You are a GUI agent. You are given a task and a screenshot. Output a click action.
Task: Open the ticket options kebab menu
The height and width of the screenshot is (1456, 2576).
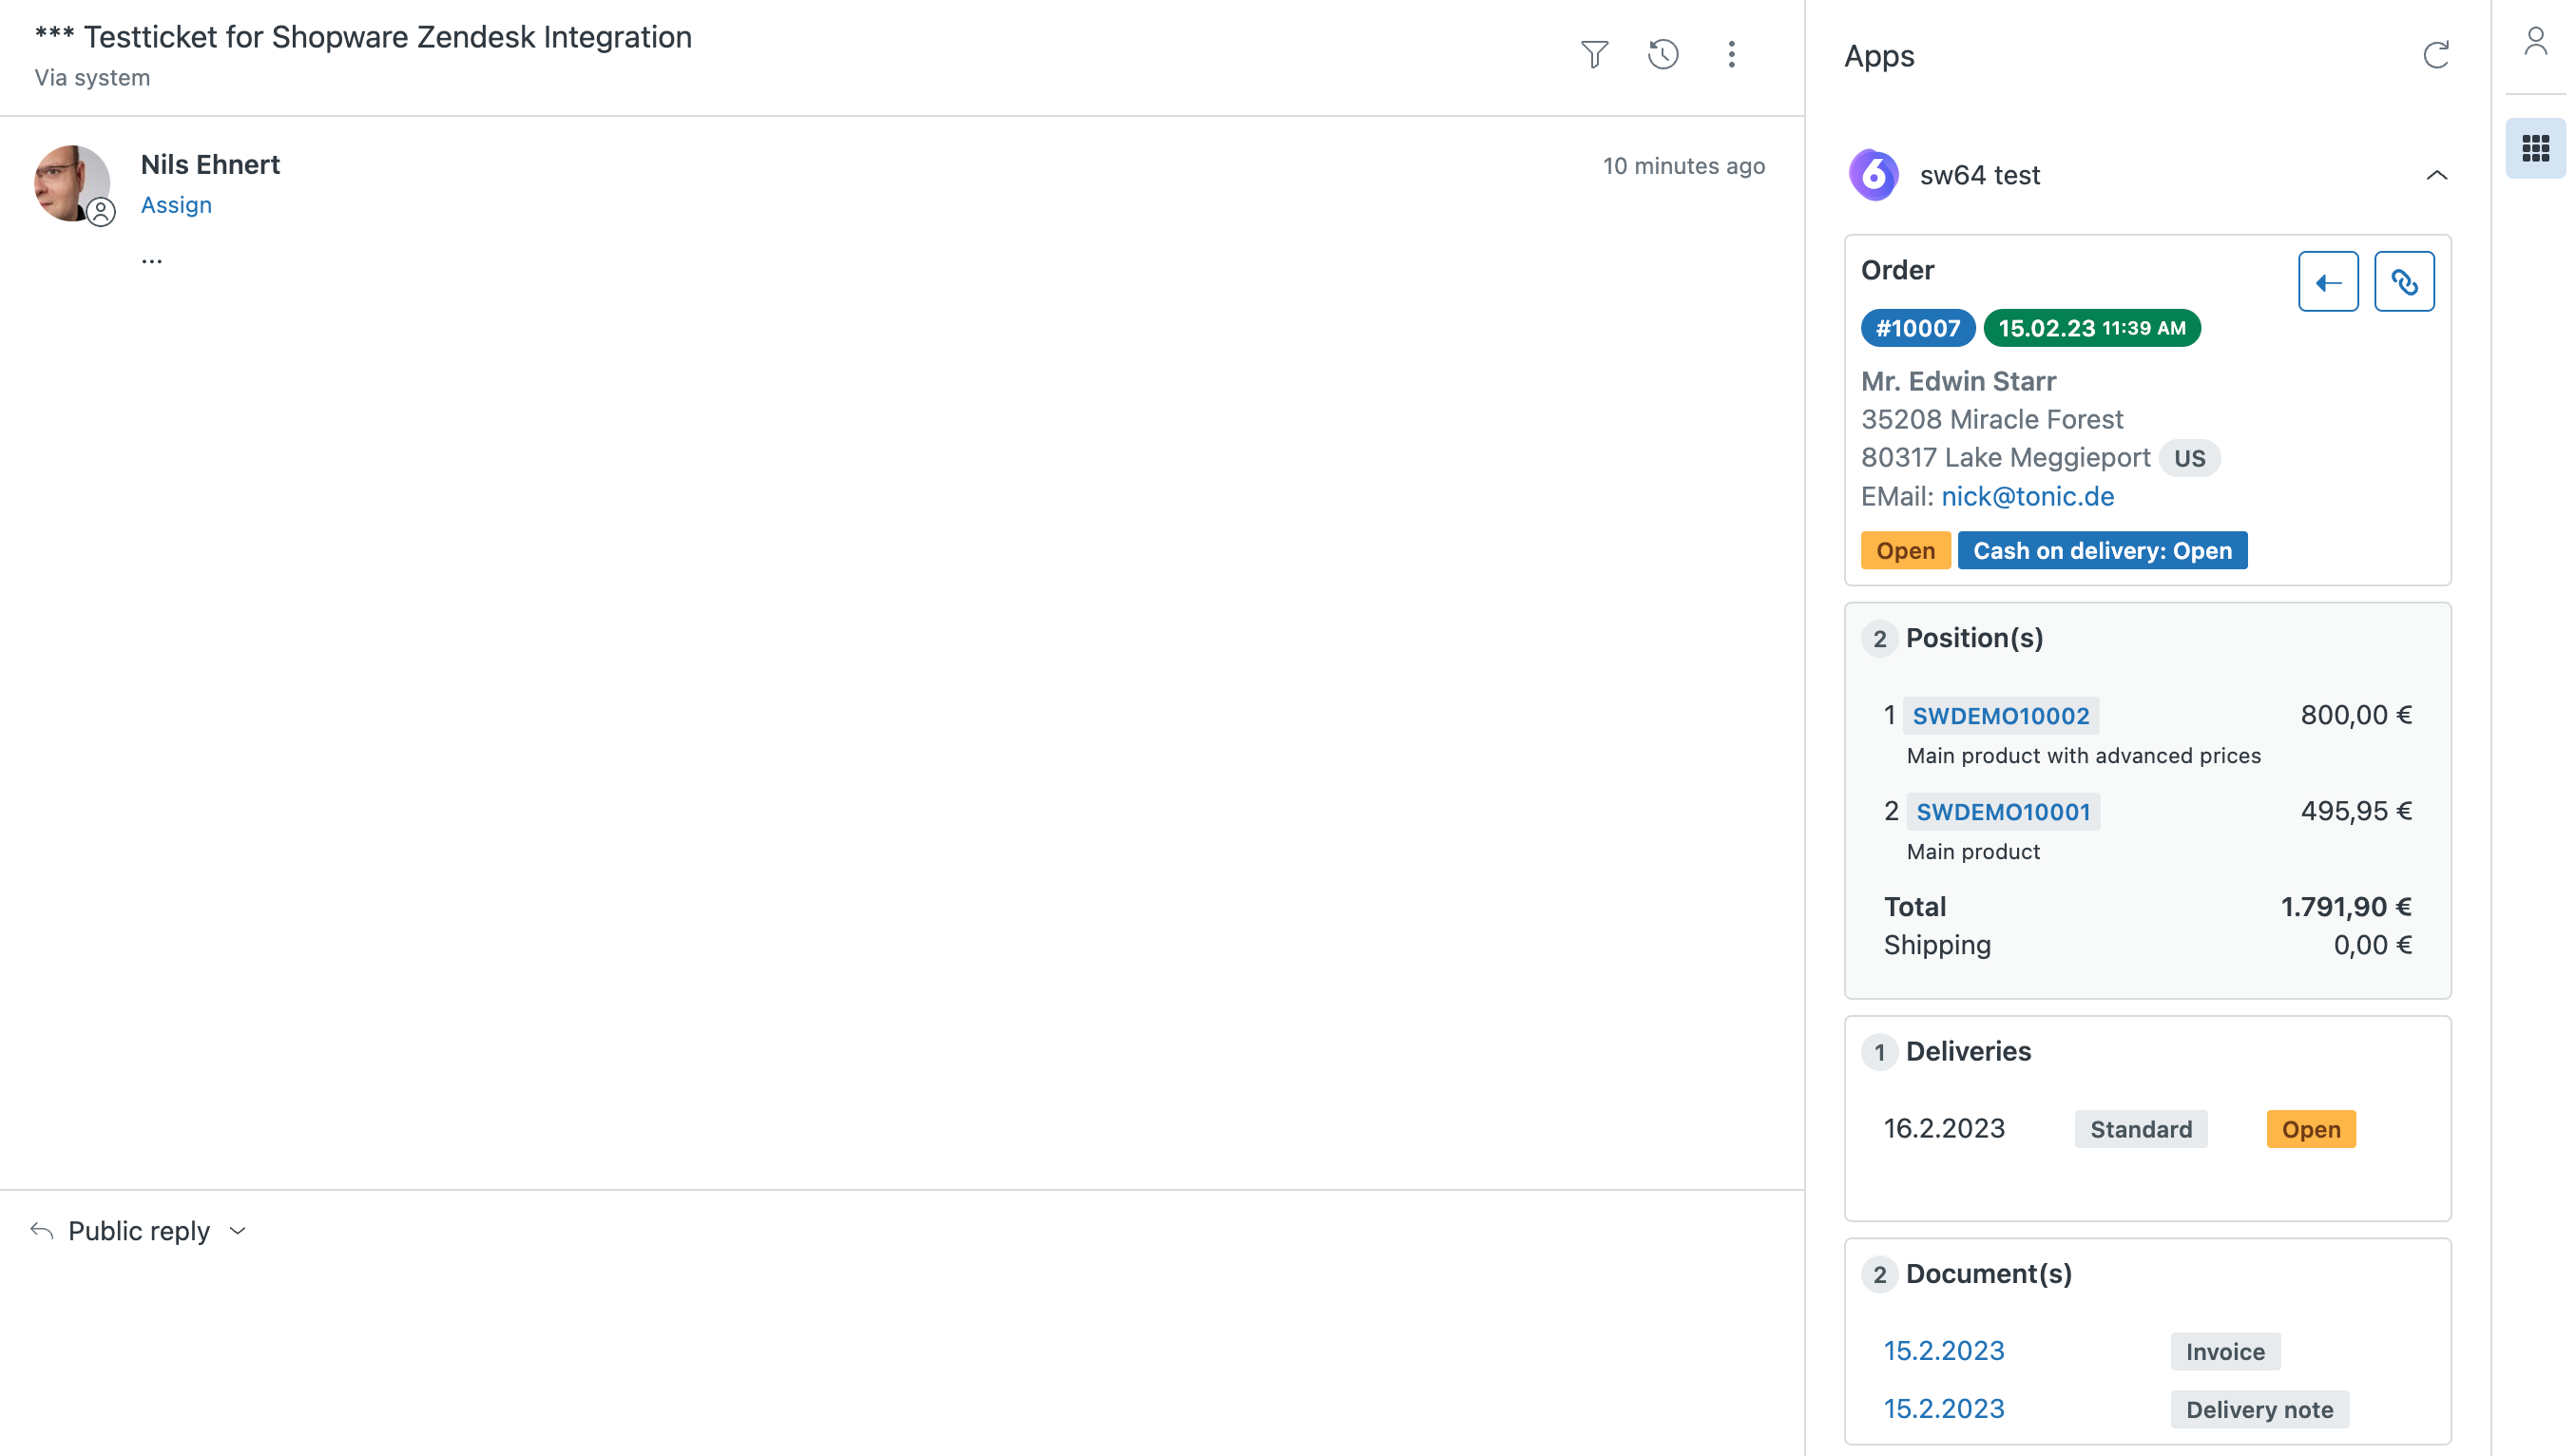pos(1731,54)
